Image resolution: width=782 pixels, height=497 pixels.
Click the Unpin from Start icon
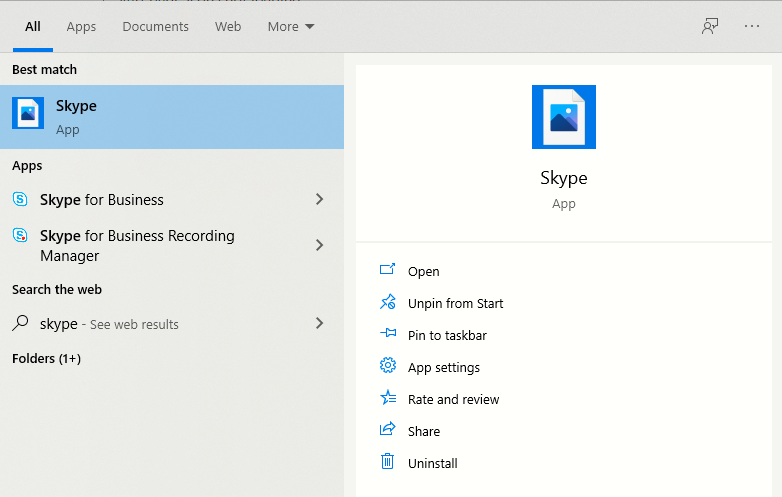click(x=388, y=302)
